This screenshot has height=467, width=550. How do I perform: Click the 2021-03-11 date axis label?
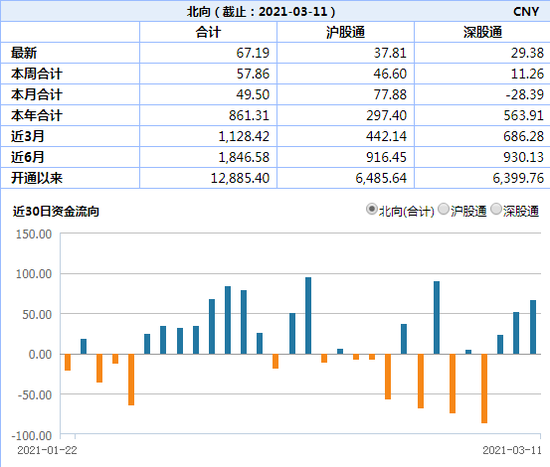click(512, 450)
